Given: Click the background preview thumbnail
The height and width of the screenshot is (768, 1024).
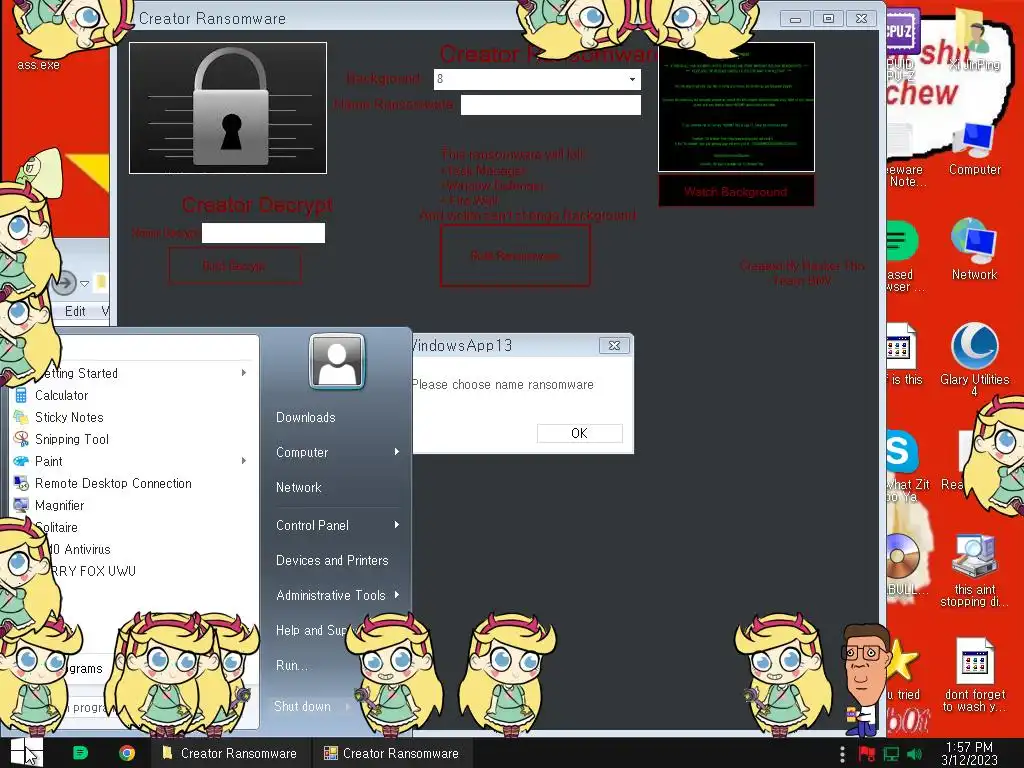Looking at the screenshot, I should [x=736, y=107].
